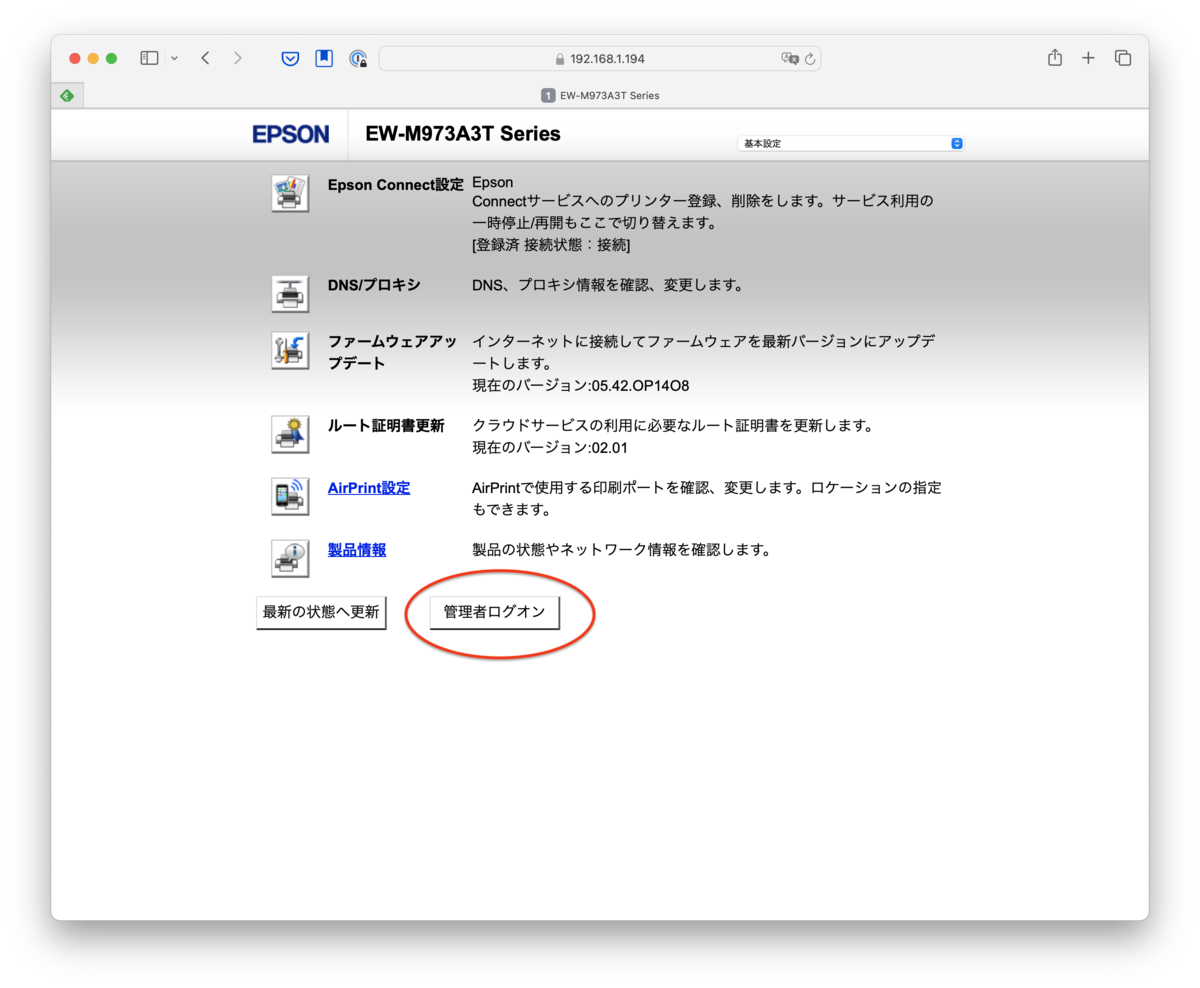The image size is (1200, 988).
Task: Click the DNS/プロキシ printer icon
Action: (290, 294)
